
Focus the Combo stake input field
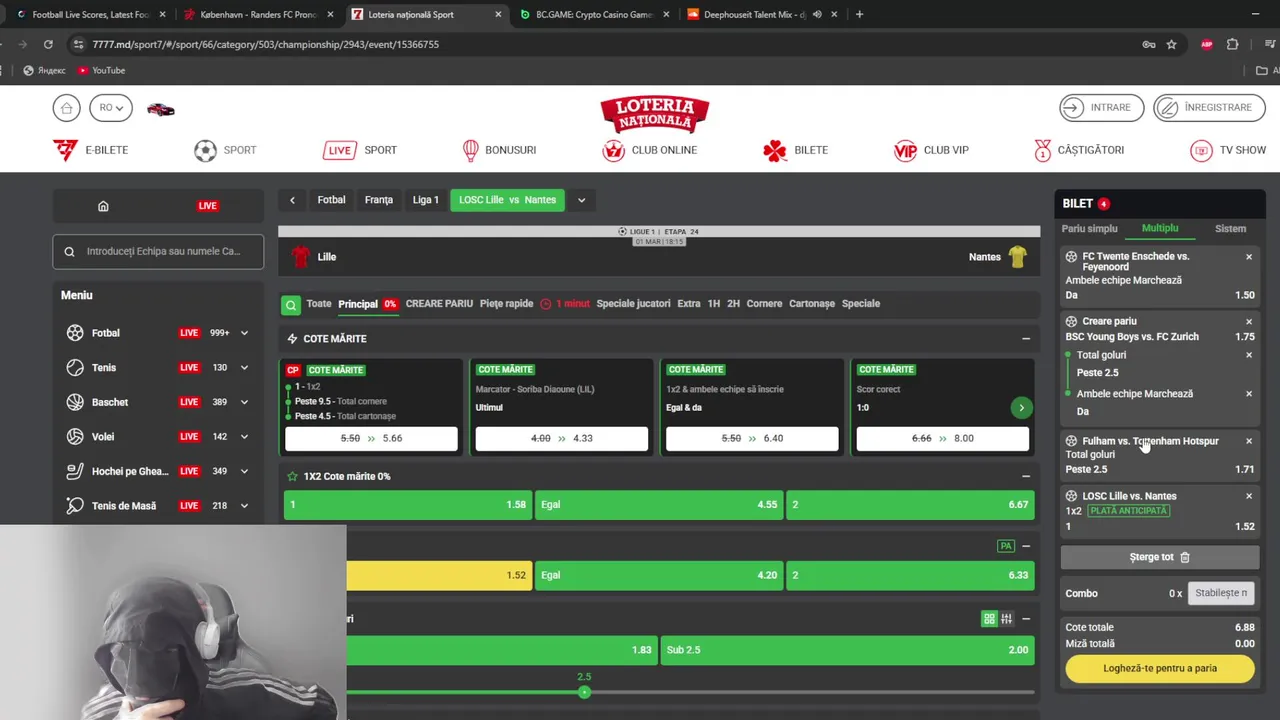1220,593
